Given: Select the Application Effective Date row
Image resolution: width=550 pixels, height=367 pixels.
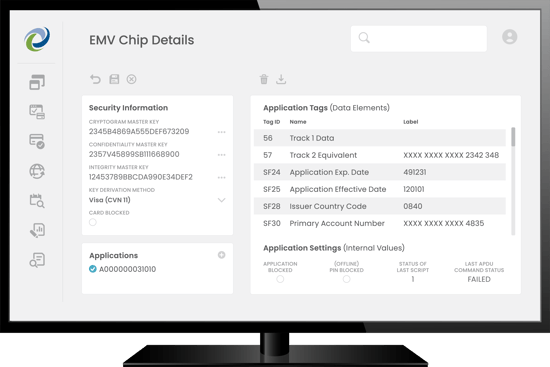Looking at the screenshot, I should [380, 189].
